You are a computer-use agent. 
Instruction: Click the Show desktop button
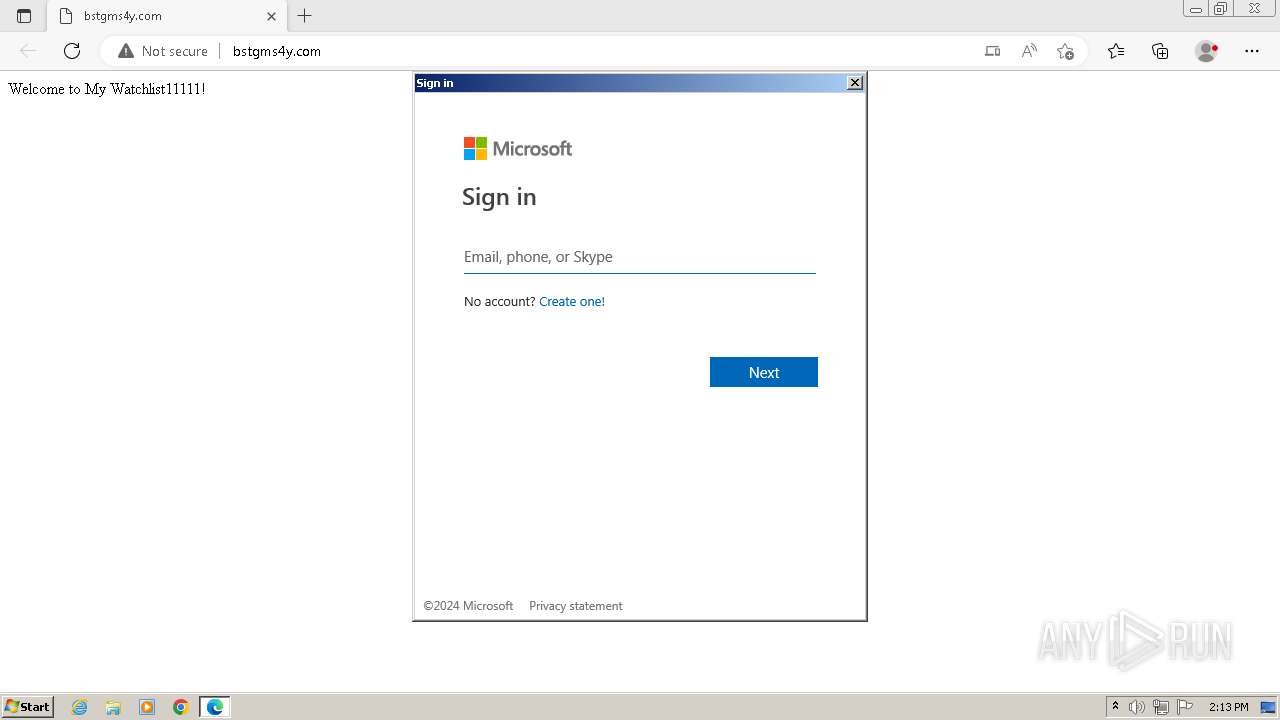[1268, 707]
